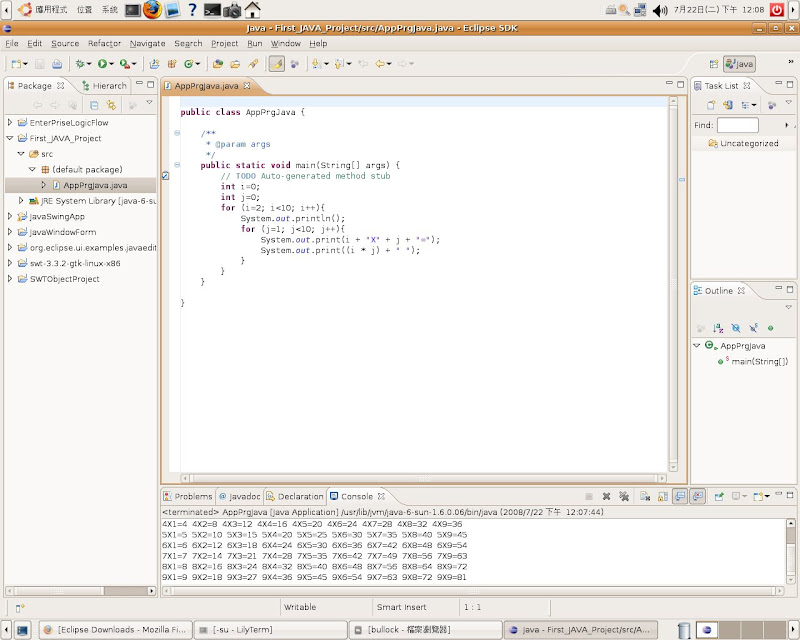Click the Print icon in toolbar
The height and width of the screenshot is (640, 800).
point(56,64)
